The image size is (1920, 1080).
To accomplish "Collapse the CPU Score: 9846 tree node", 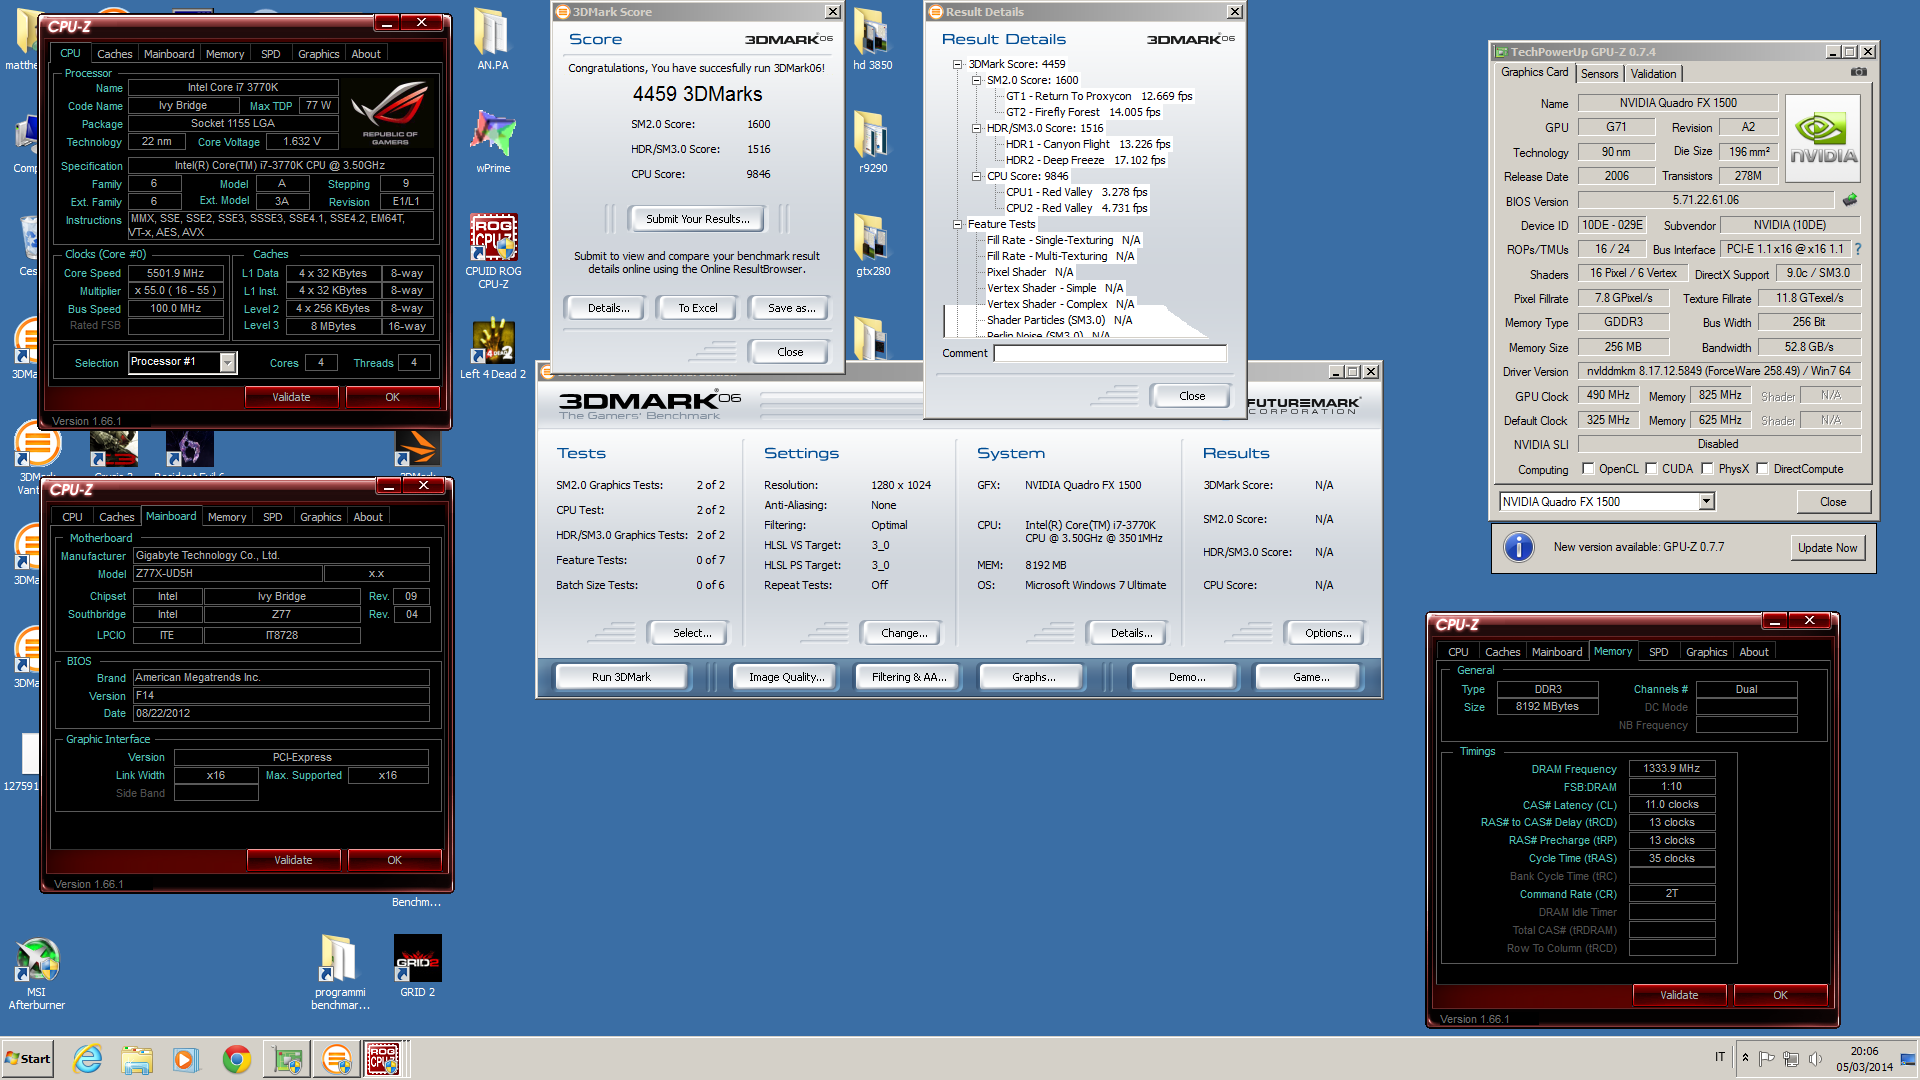I will pos(977,176).
